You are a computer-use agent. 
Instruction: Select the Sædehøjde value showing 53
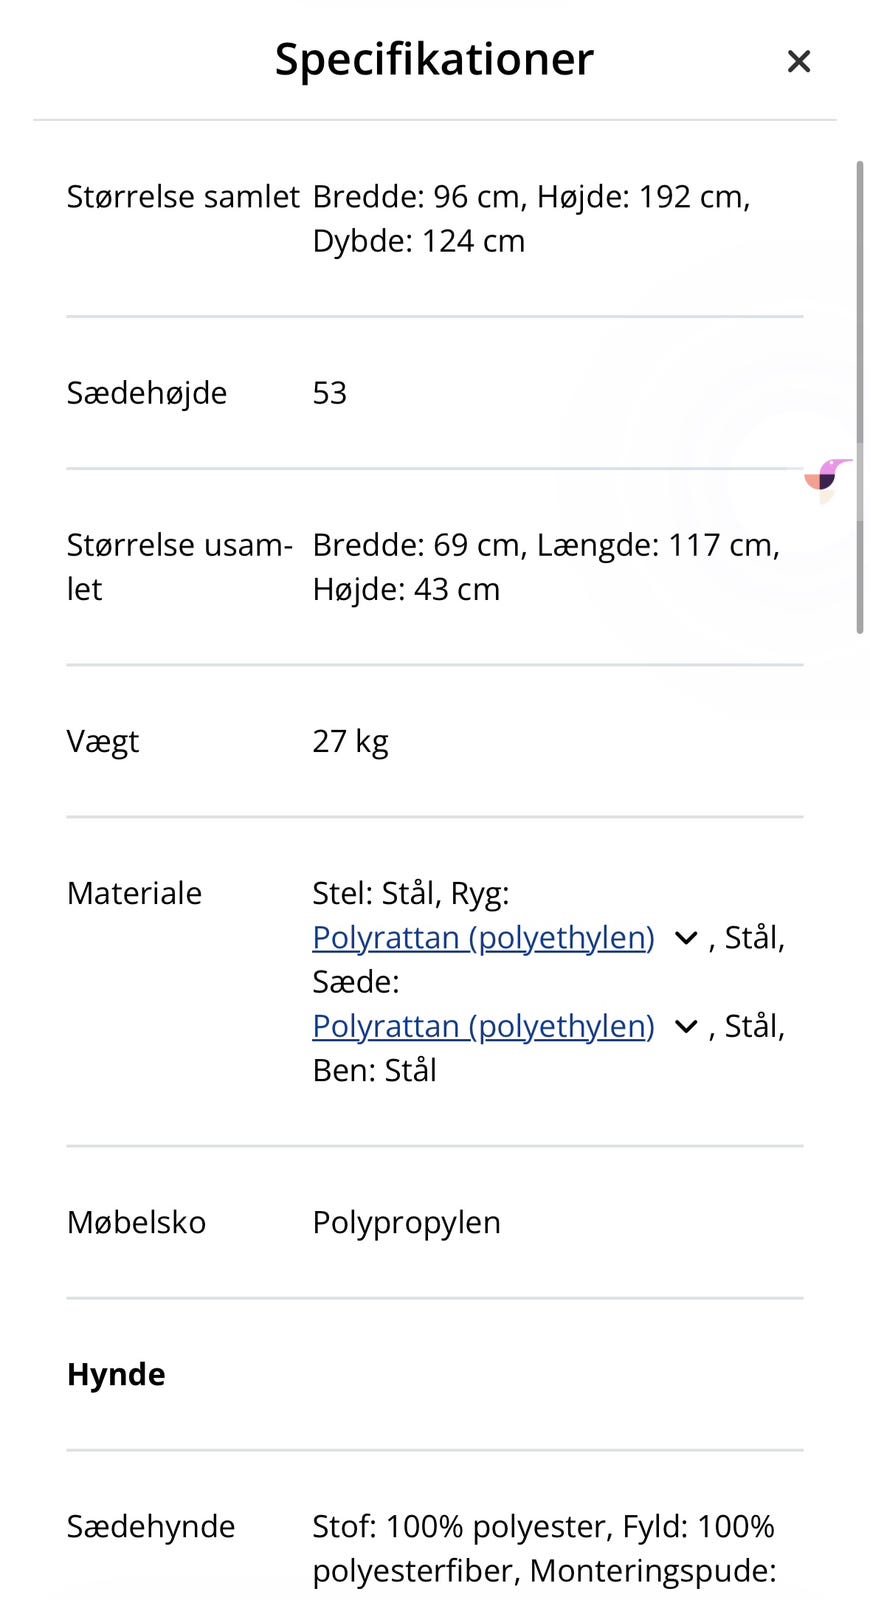click(x=329, y=392)
